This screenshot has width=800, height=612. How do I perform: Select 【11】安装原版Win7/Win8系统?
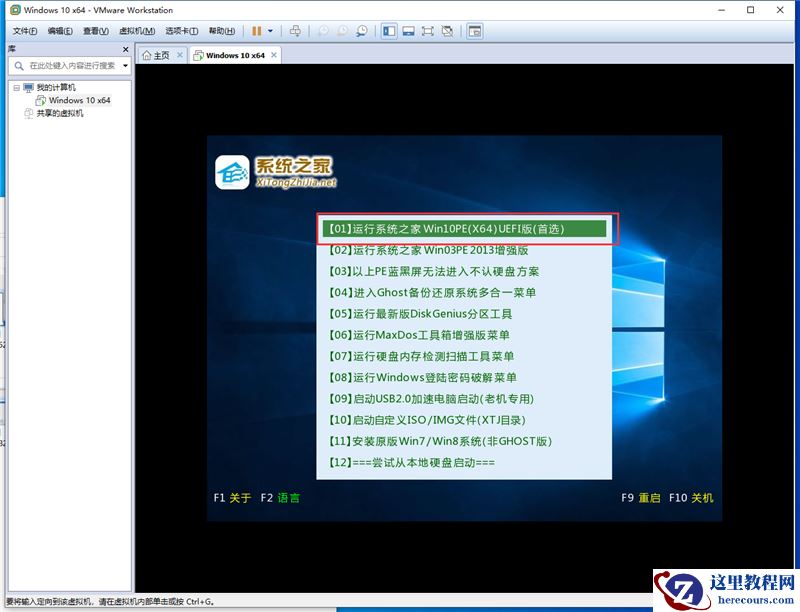pyautogui.click(x=440, y=441)
